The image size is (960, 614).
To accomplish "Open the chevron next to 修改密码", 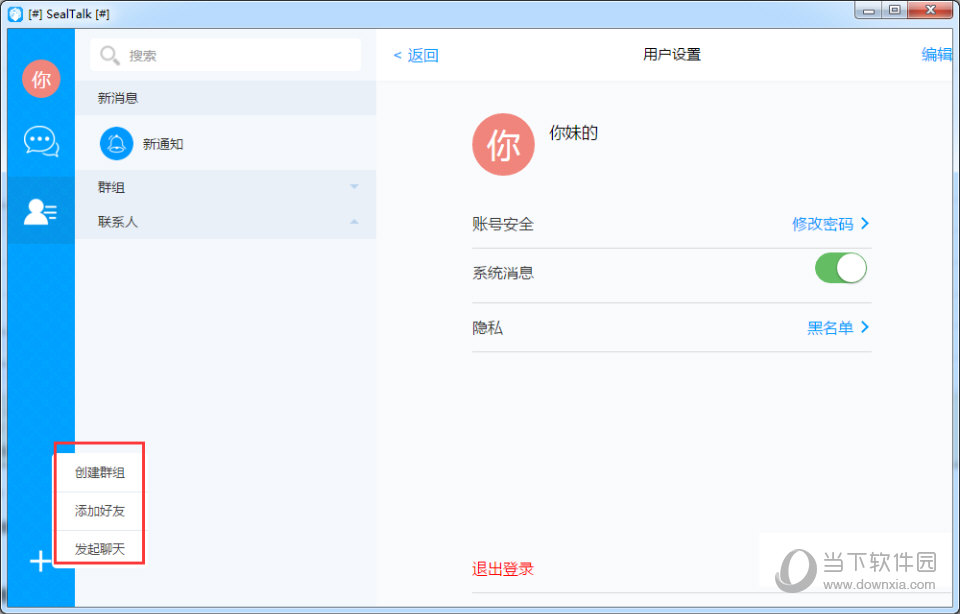I will pos(864,223).
